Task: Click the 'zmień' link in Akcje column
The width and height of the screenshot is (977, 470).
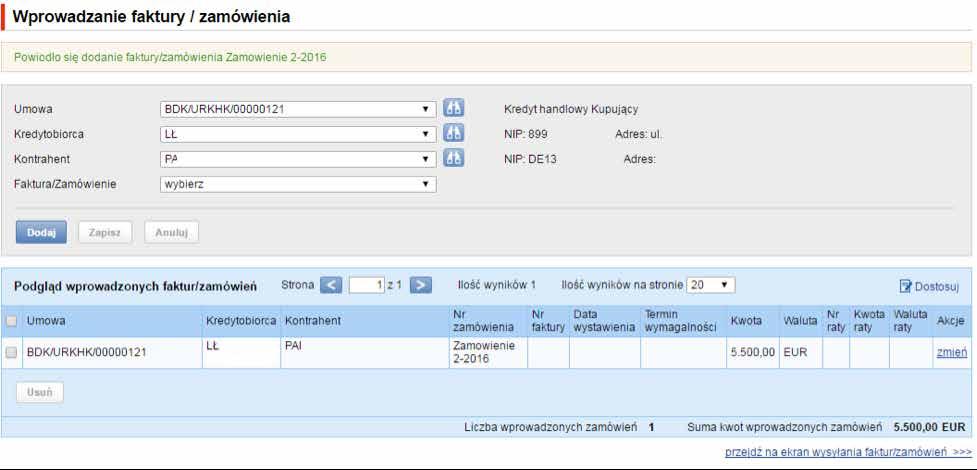Action: [951, 353]
